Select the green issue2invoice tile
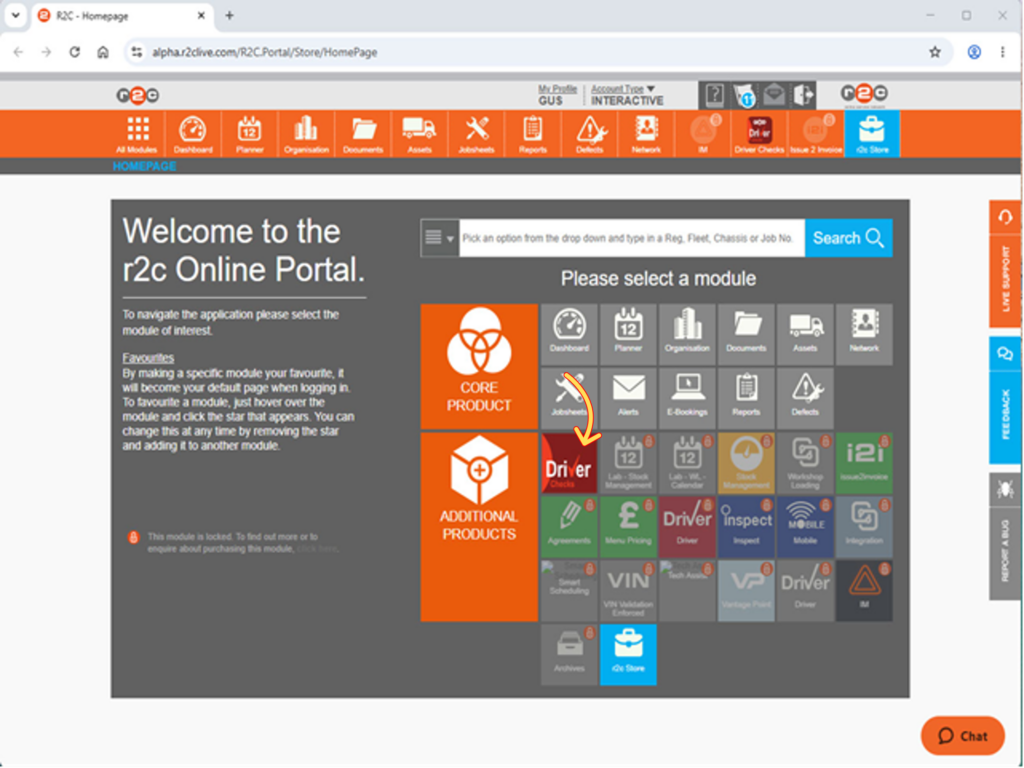 click(864, 462)
